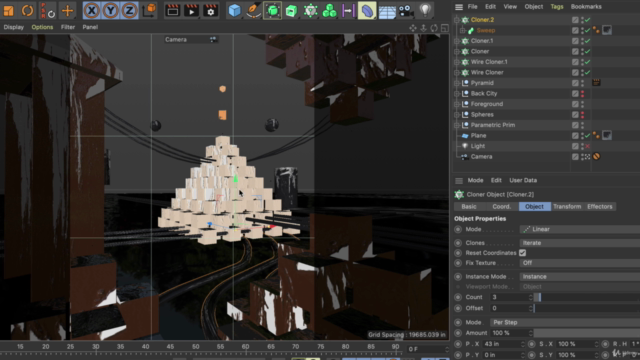
Task: Click the viewport pan navigation icon
Action: [x=413, y=28]
